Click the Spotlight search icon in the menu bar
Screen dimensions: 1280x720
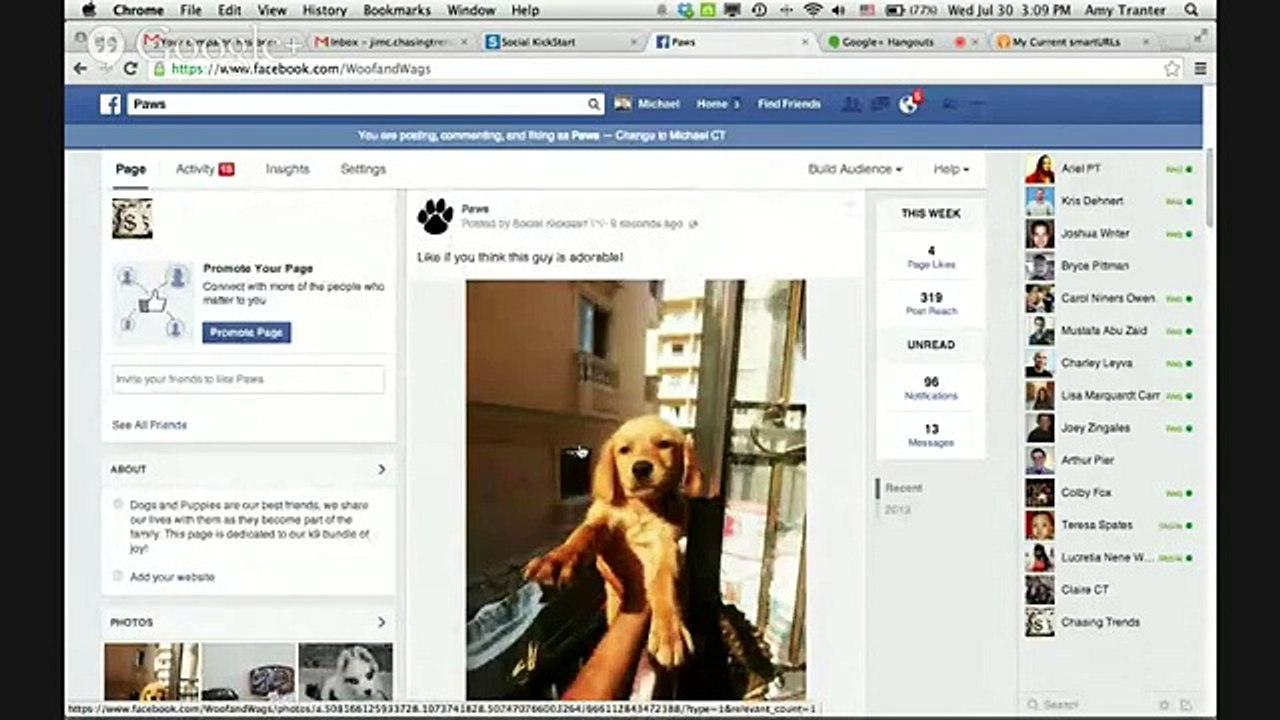click(1191, 10)
